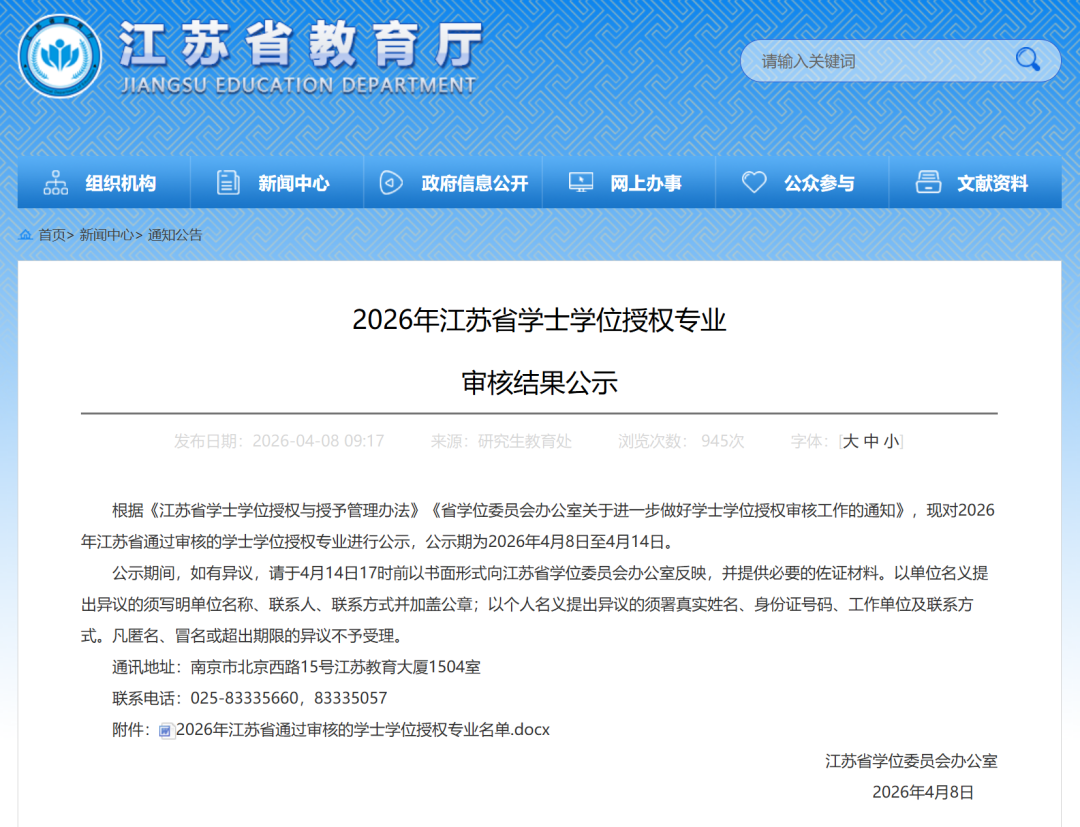Click the 文献资料 archive icon

[x=930, y=182]
